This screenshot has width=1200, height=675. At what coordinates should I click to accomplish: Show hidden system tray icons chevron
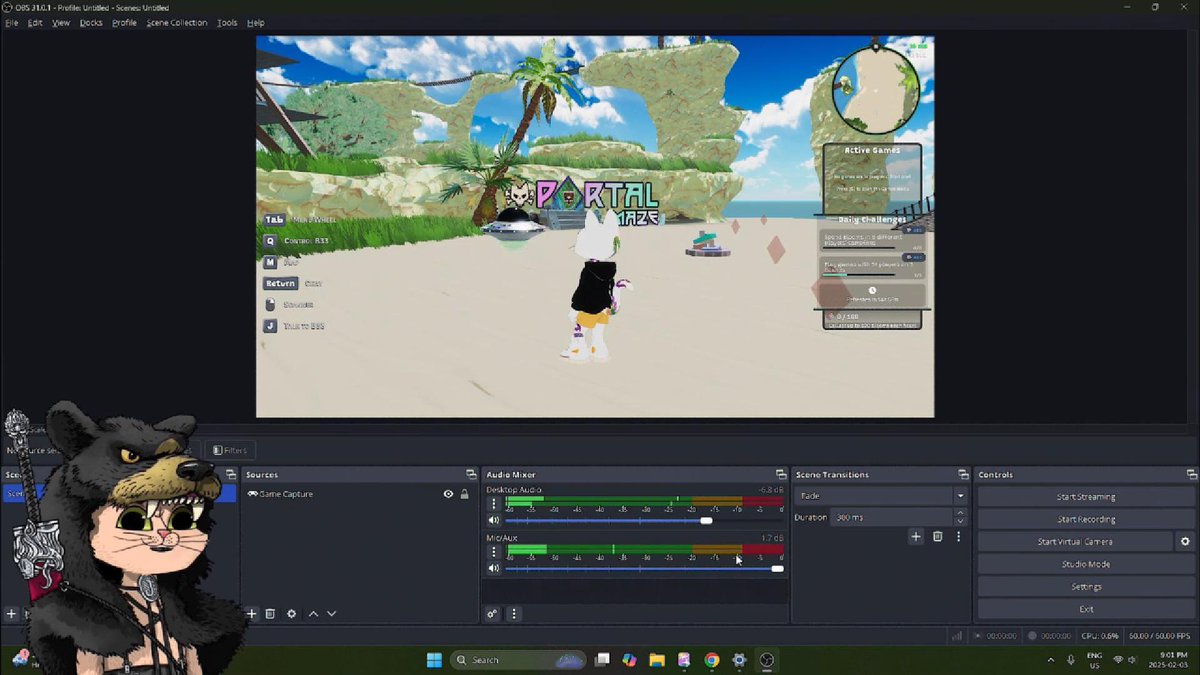pyautogui.click(x=1050, y=660)
